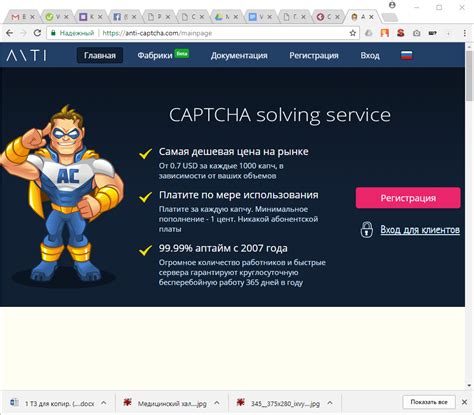474x415 pixels.
Task: Reload the current page
Action: click(37, 33)
